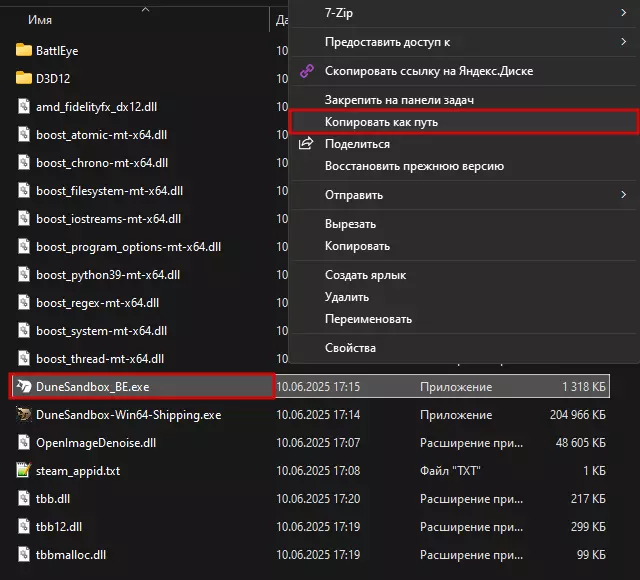
Task: Click the Yandex Disk link icon
Action: (307, 71)
